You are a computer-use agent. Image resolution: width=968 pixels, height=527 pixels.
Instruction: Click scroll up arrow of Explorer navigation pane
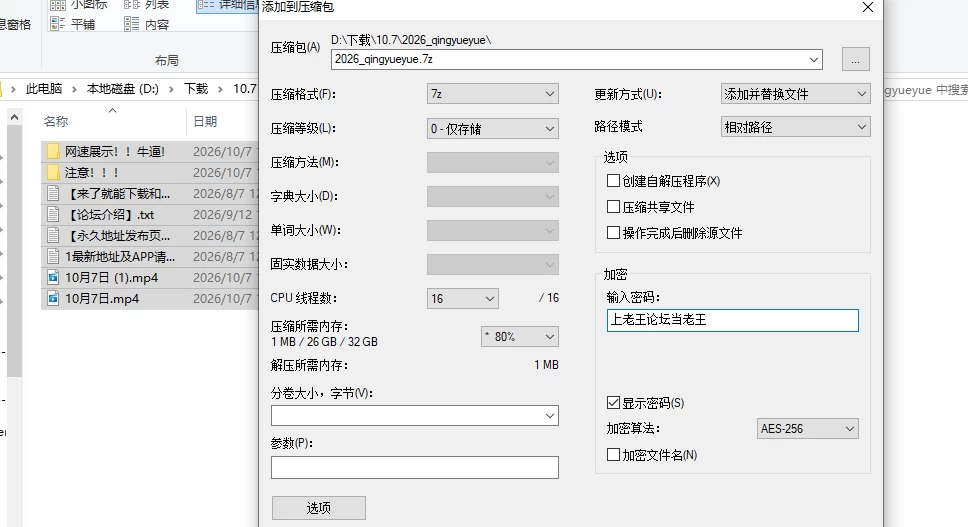coord(14,117)
